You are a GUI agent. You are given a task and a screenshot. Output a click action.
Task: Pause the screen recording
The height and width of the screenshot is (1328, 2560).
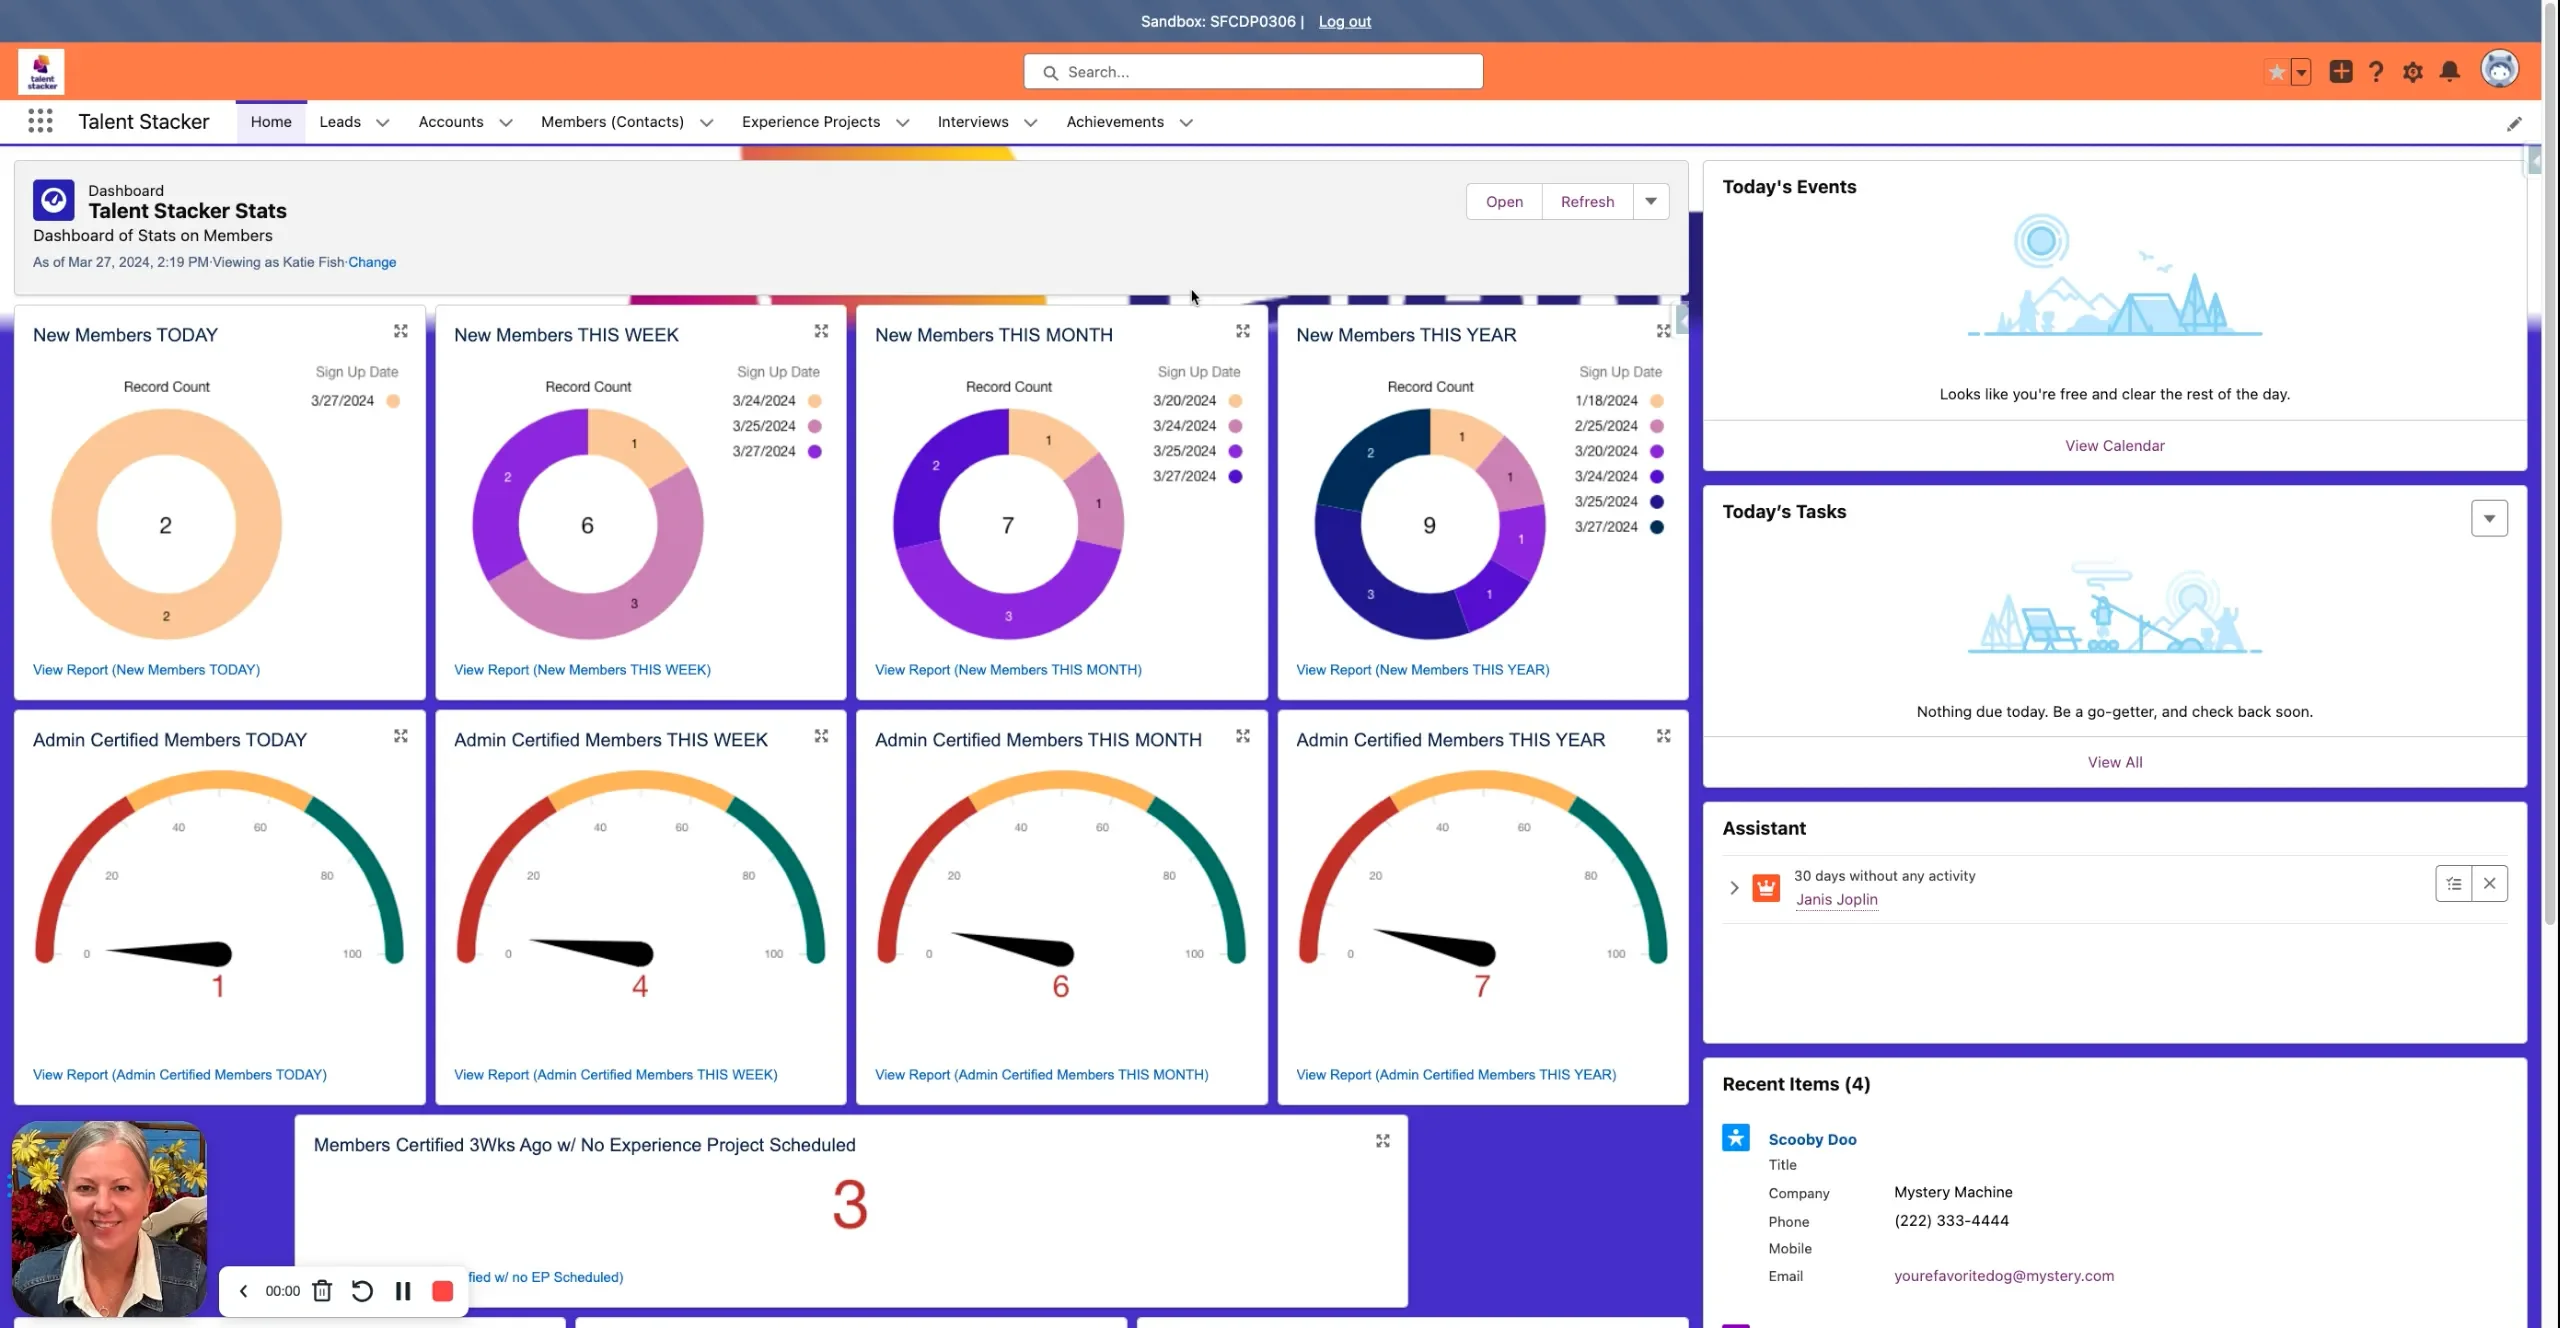pyautogui.click(x=403, y=1291)
